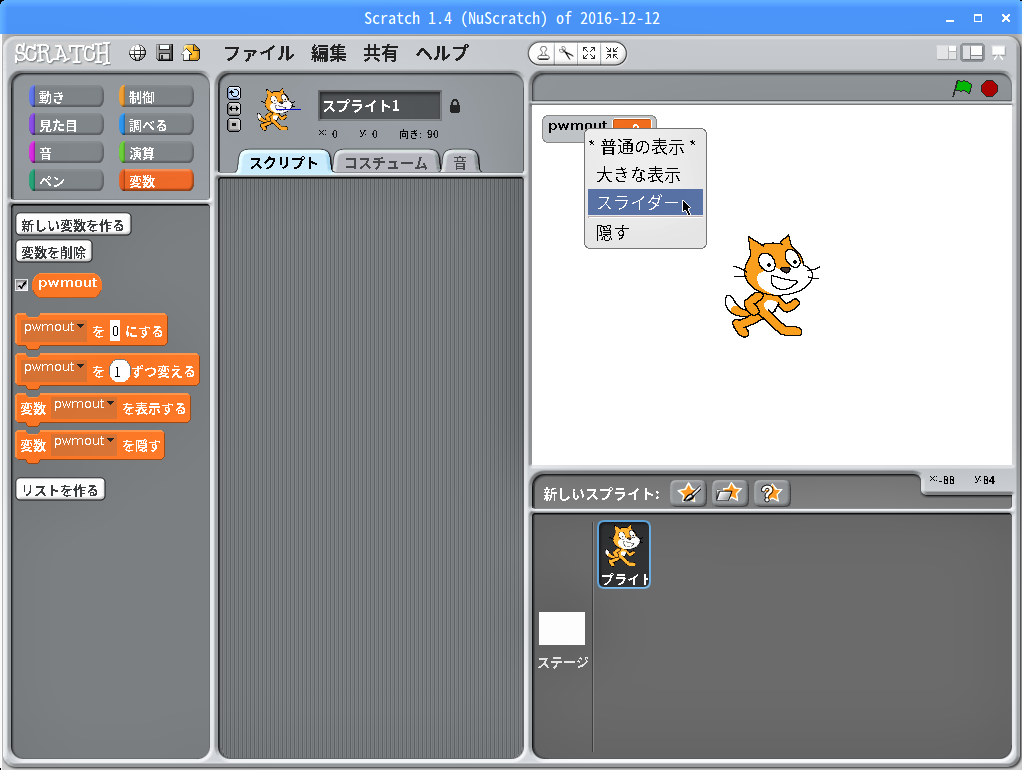Open the 共有 menu
1022x770 pixels.
coord(381,53)
